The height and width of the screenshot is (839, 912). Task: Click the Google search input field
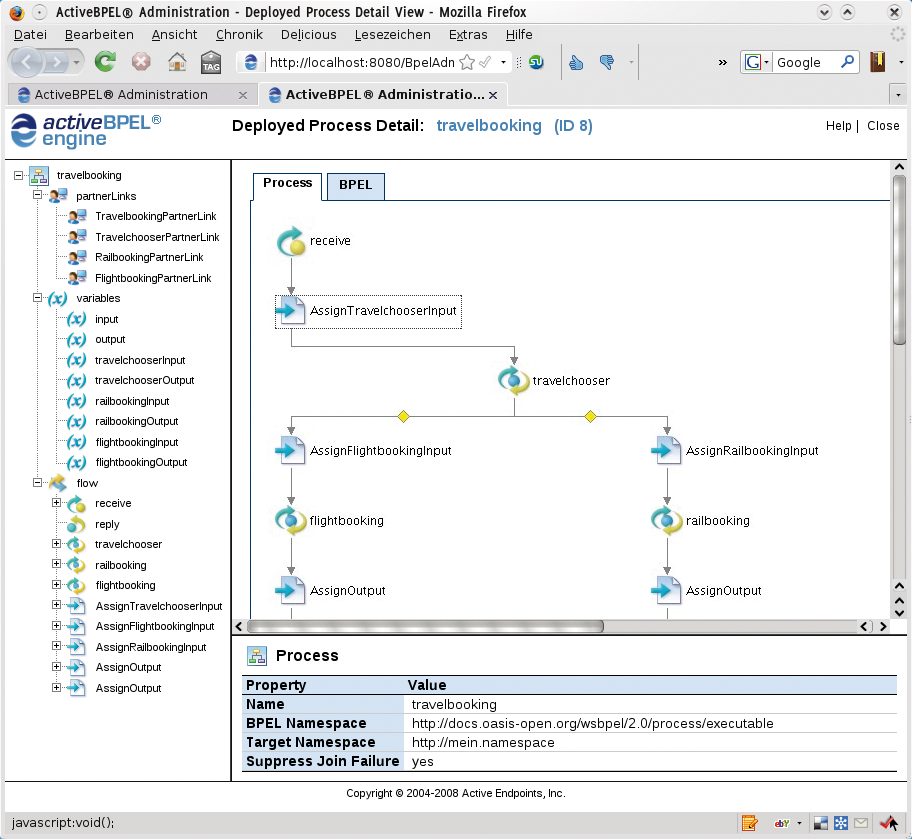(x=807, y=62)
